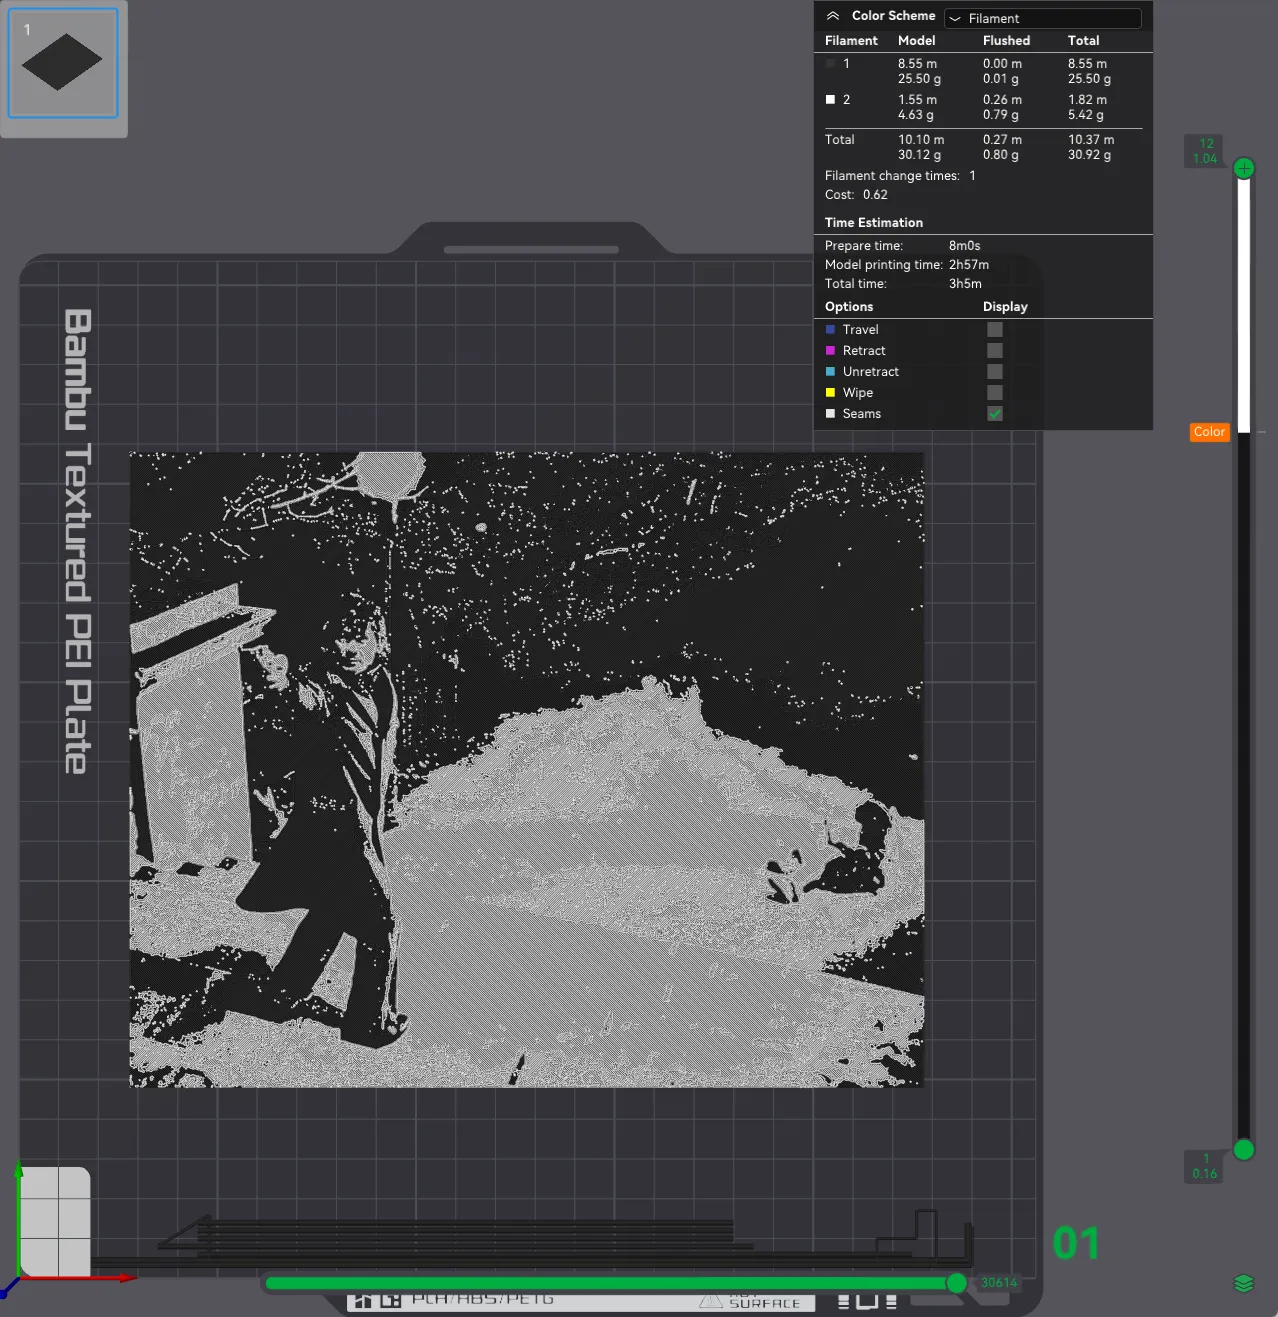Click the green plus handle on layer slider
Screen dimensions: 1278x1317
coord(1244,168)
